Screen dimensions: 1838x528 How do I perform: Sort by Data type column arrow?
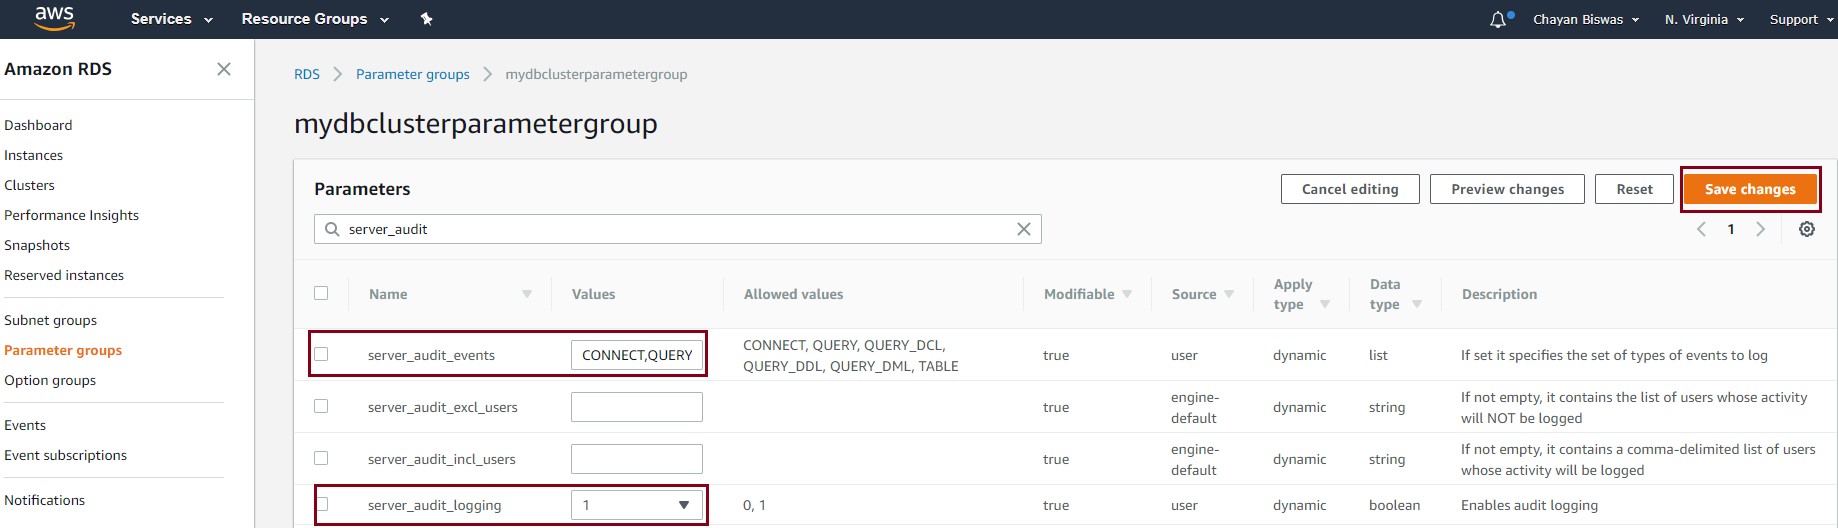coord(1417,304)
